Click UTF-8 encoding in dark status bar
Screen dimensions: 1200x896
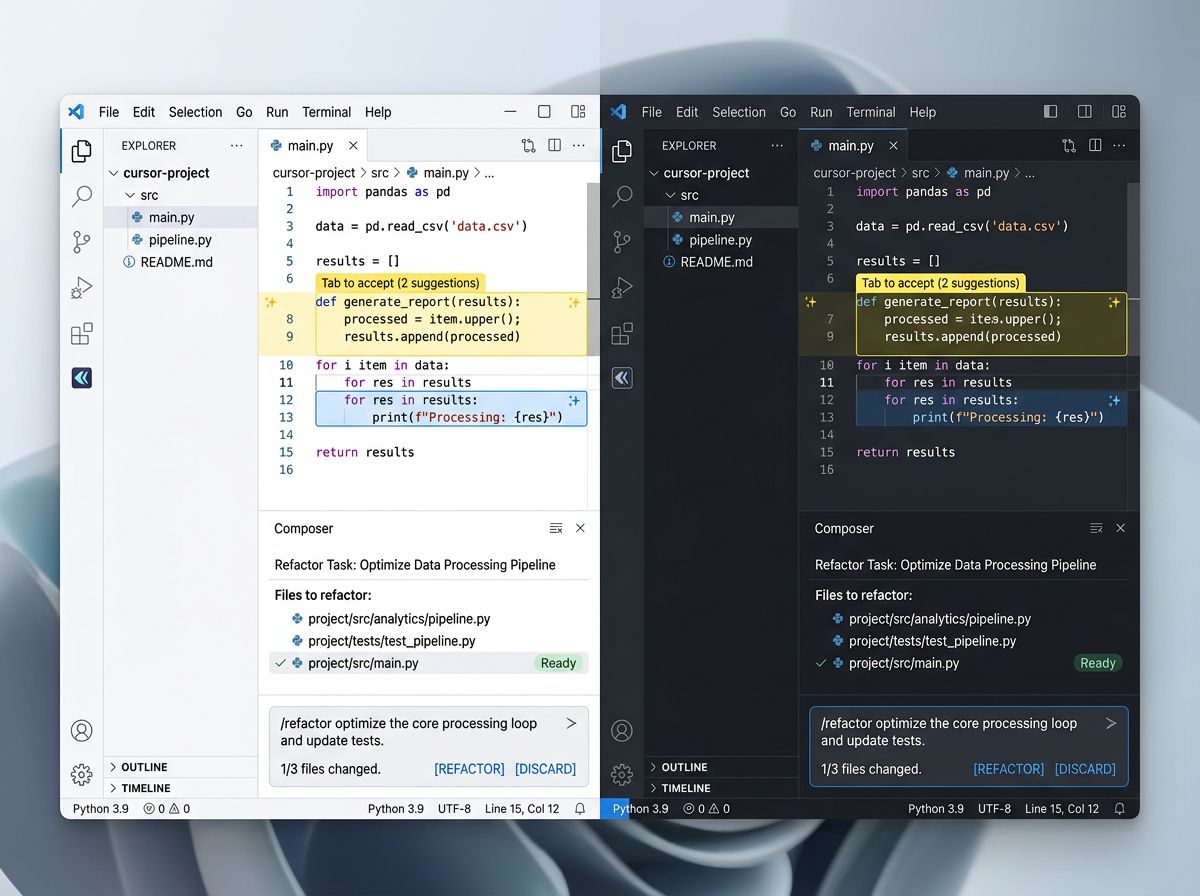[x=994, y=809]
